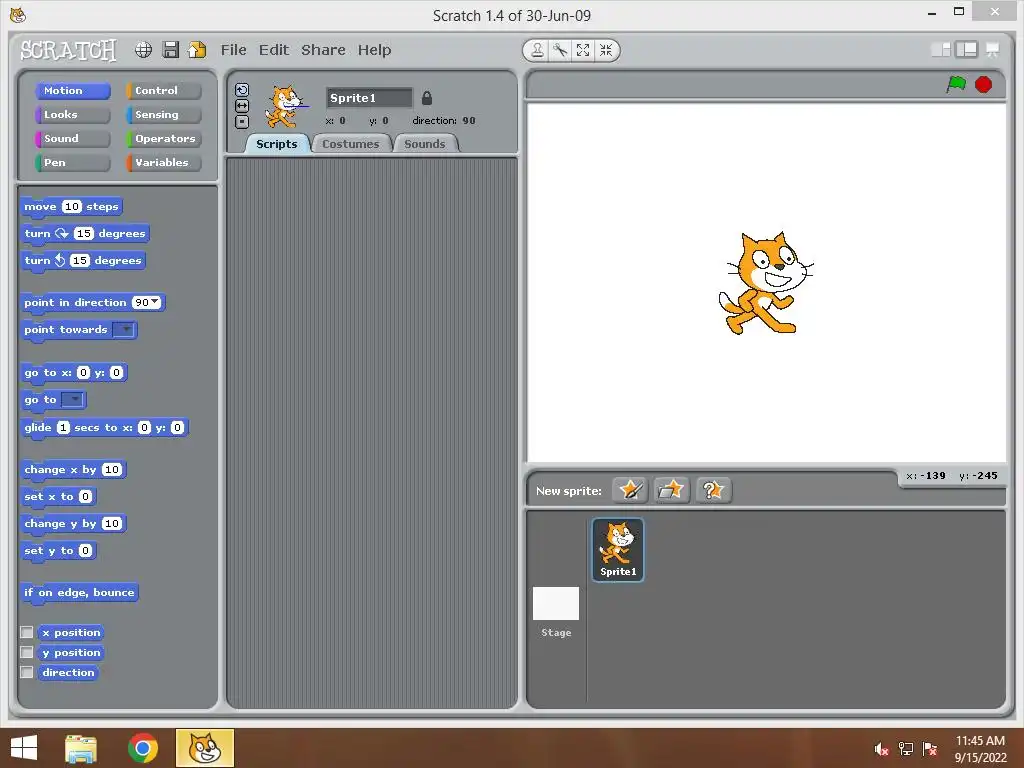The height and width of the screenshot is (768, 1024).
Task: Click the Sprite1 name field
Action: point(369,98)
